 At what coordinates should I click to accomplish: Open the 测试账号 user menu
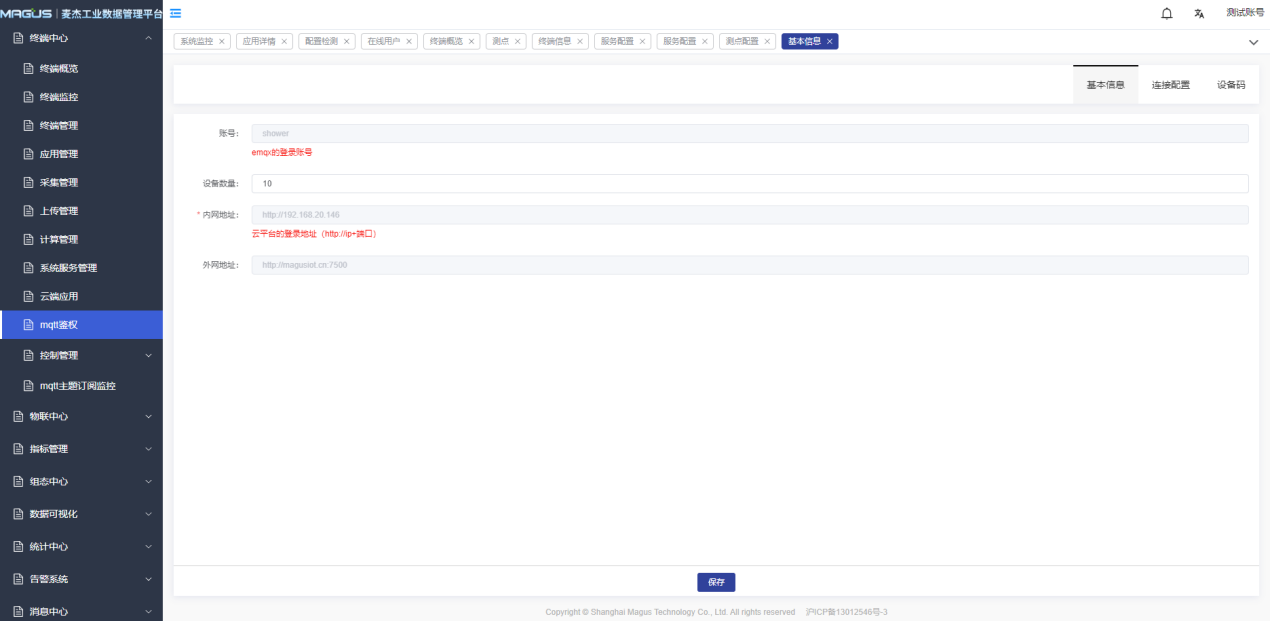coord(1245,13)
